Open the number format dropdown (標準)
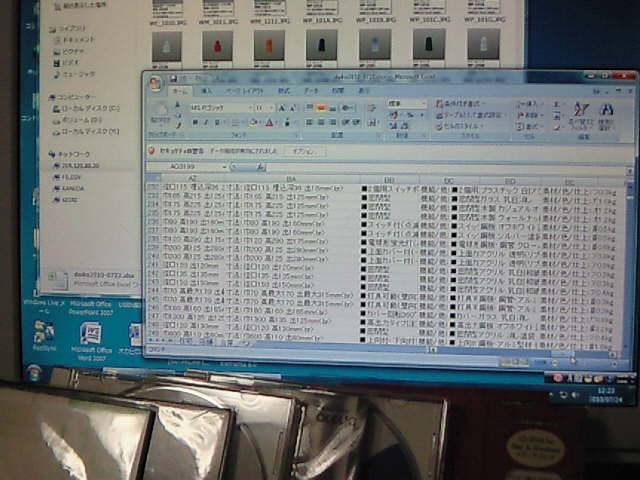This screenshot has width=640, height=480. [x=423, y=104]
